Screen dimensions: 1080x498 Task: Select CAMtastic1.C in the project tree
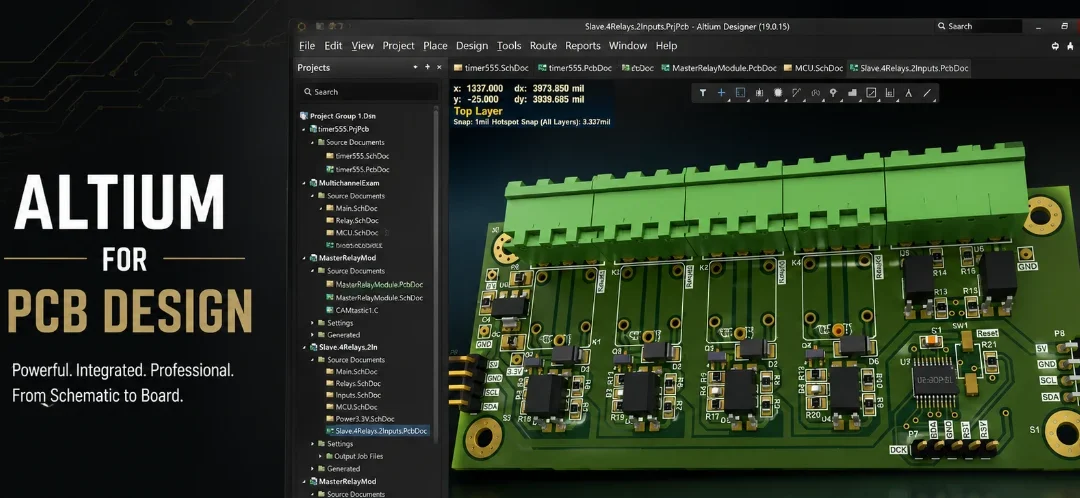357,311
